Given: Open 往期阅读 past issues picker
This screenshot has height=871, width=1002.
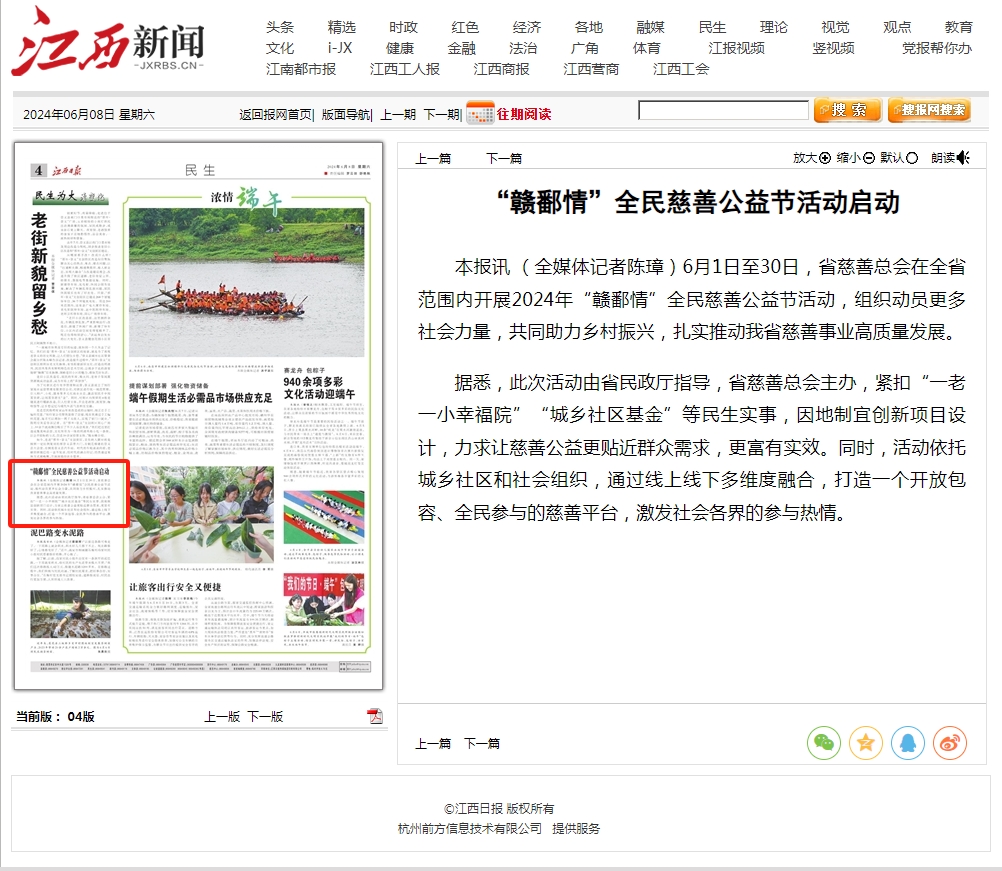Looking at the screenshot, I should [x=524, y=114].
